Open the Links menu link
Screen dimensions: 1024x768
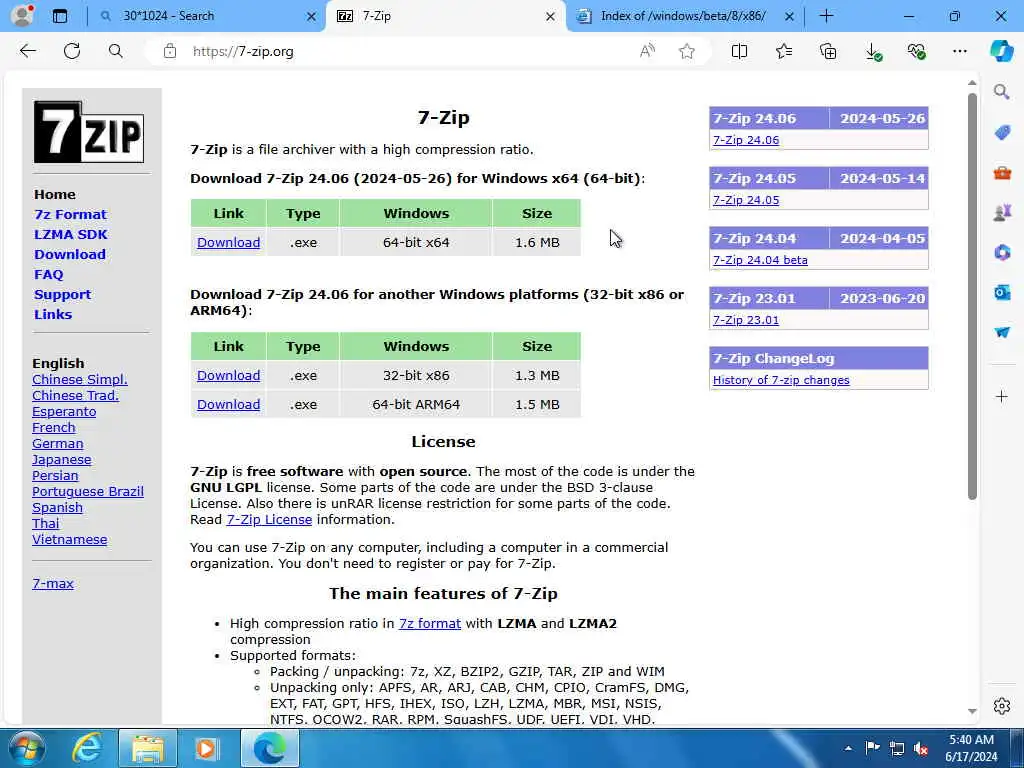pyautogui.click(x=53, y=314)
